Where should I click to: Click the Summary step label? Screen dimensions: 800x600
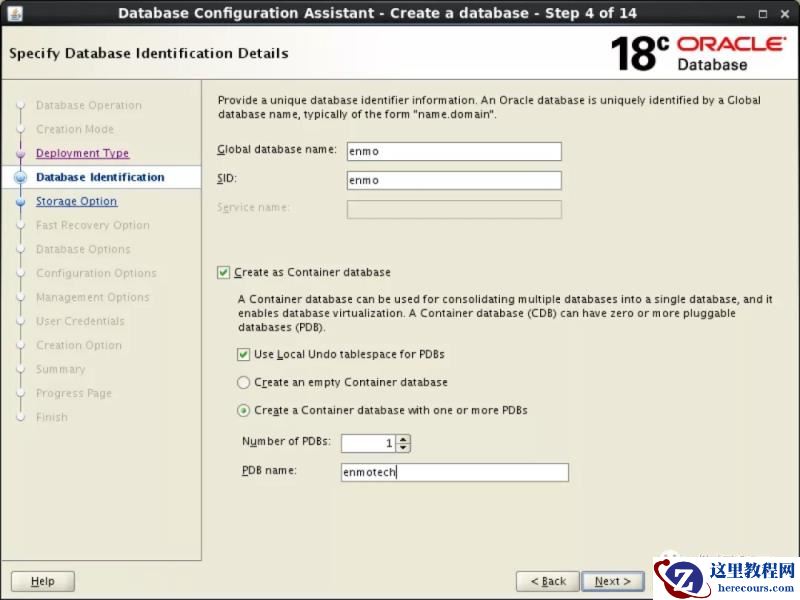61,369
